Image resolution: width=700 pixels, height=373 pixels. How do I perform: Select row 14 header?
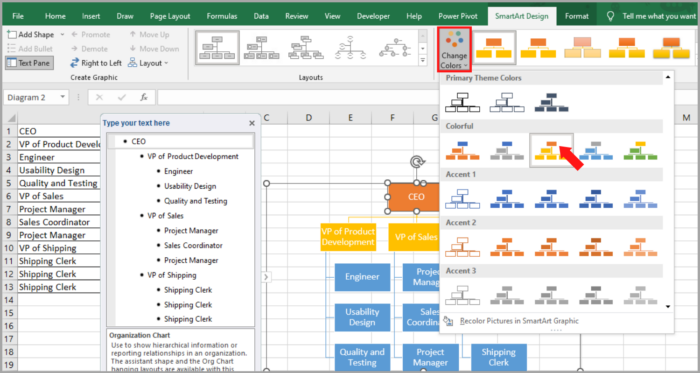(8, 299)
